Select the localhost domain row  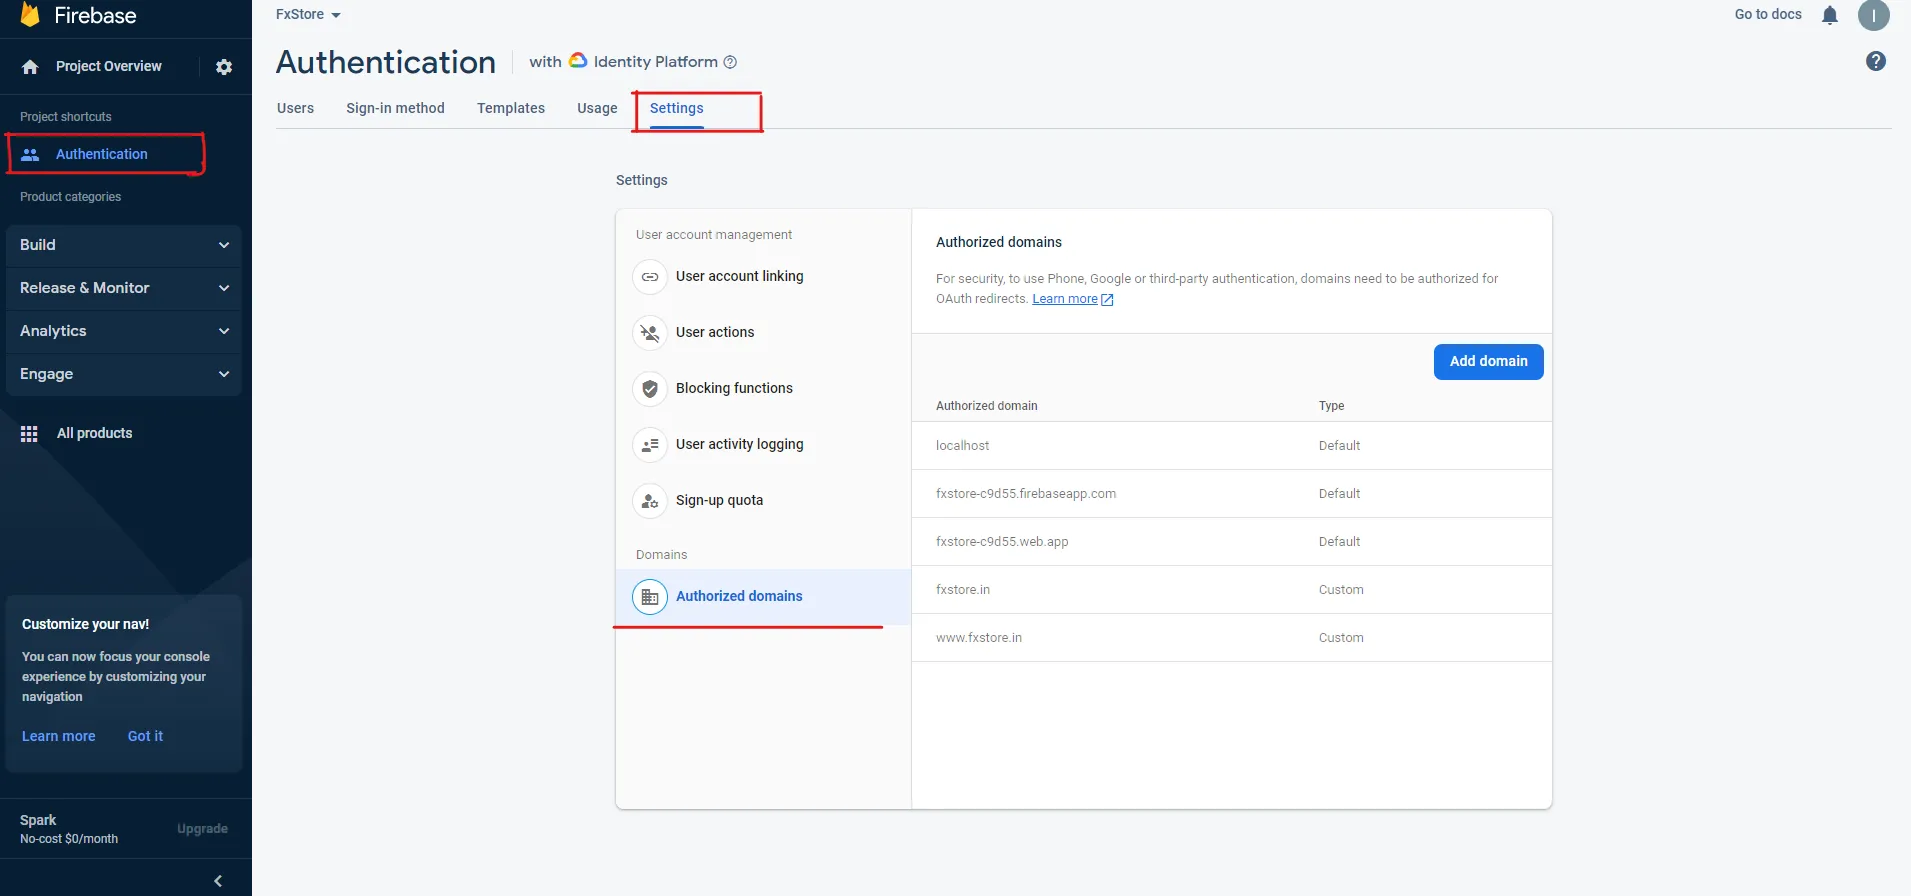1232,446
